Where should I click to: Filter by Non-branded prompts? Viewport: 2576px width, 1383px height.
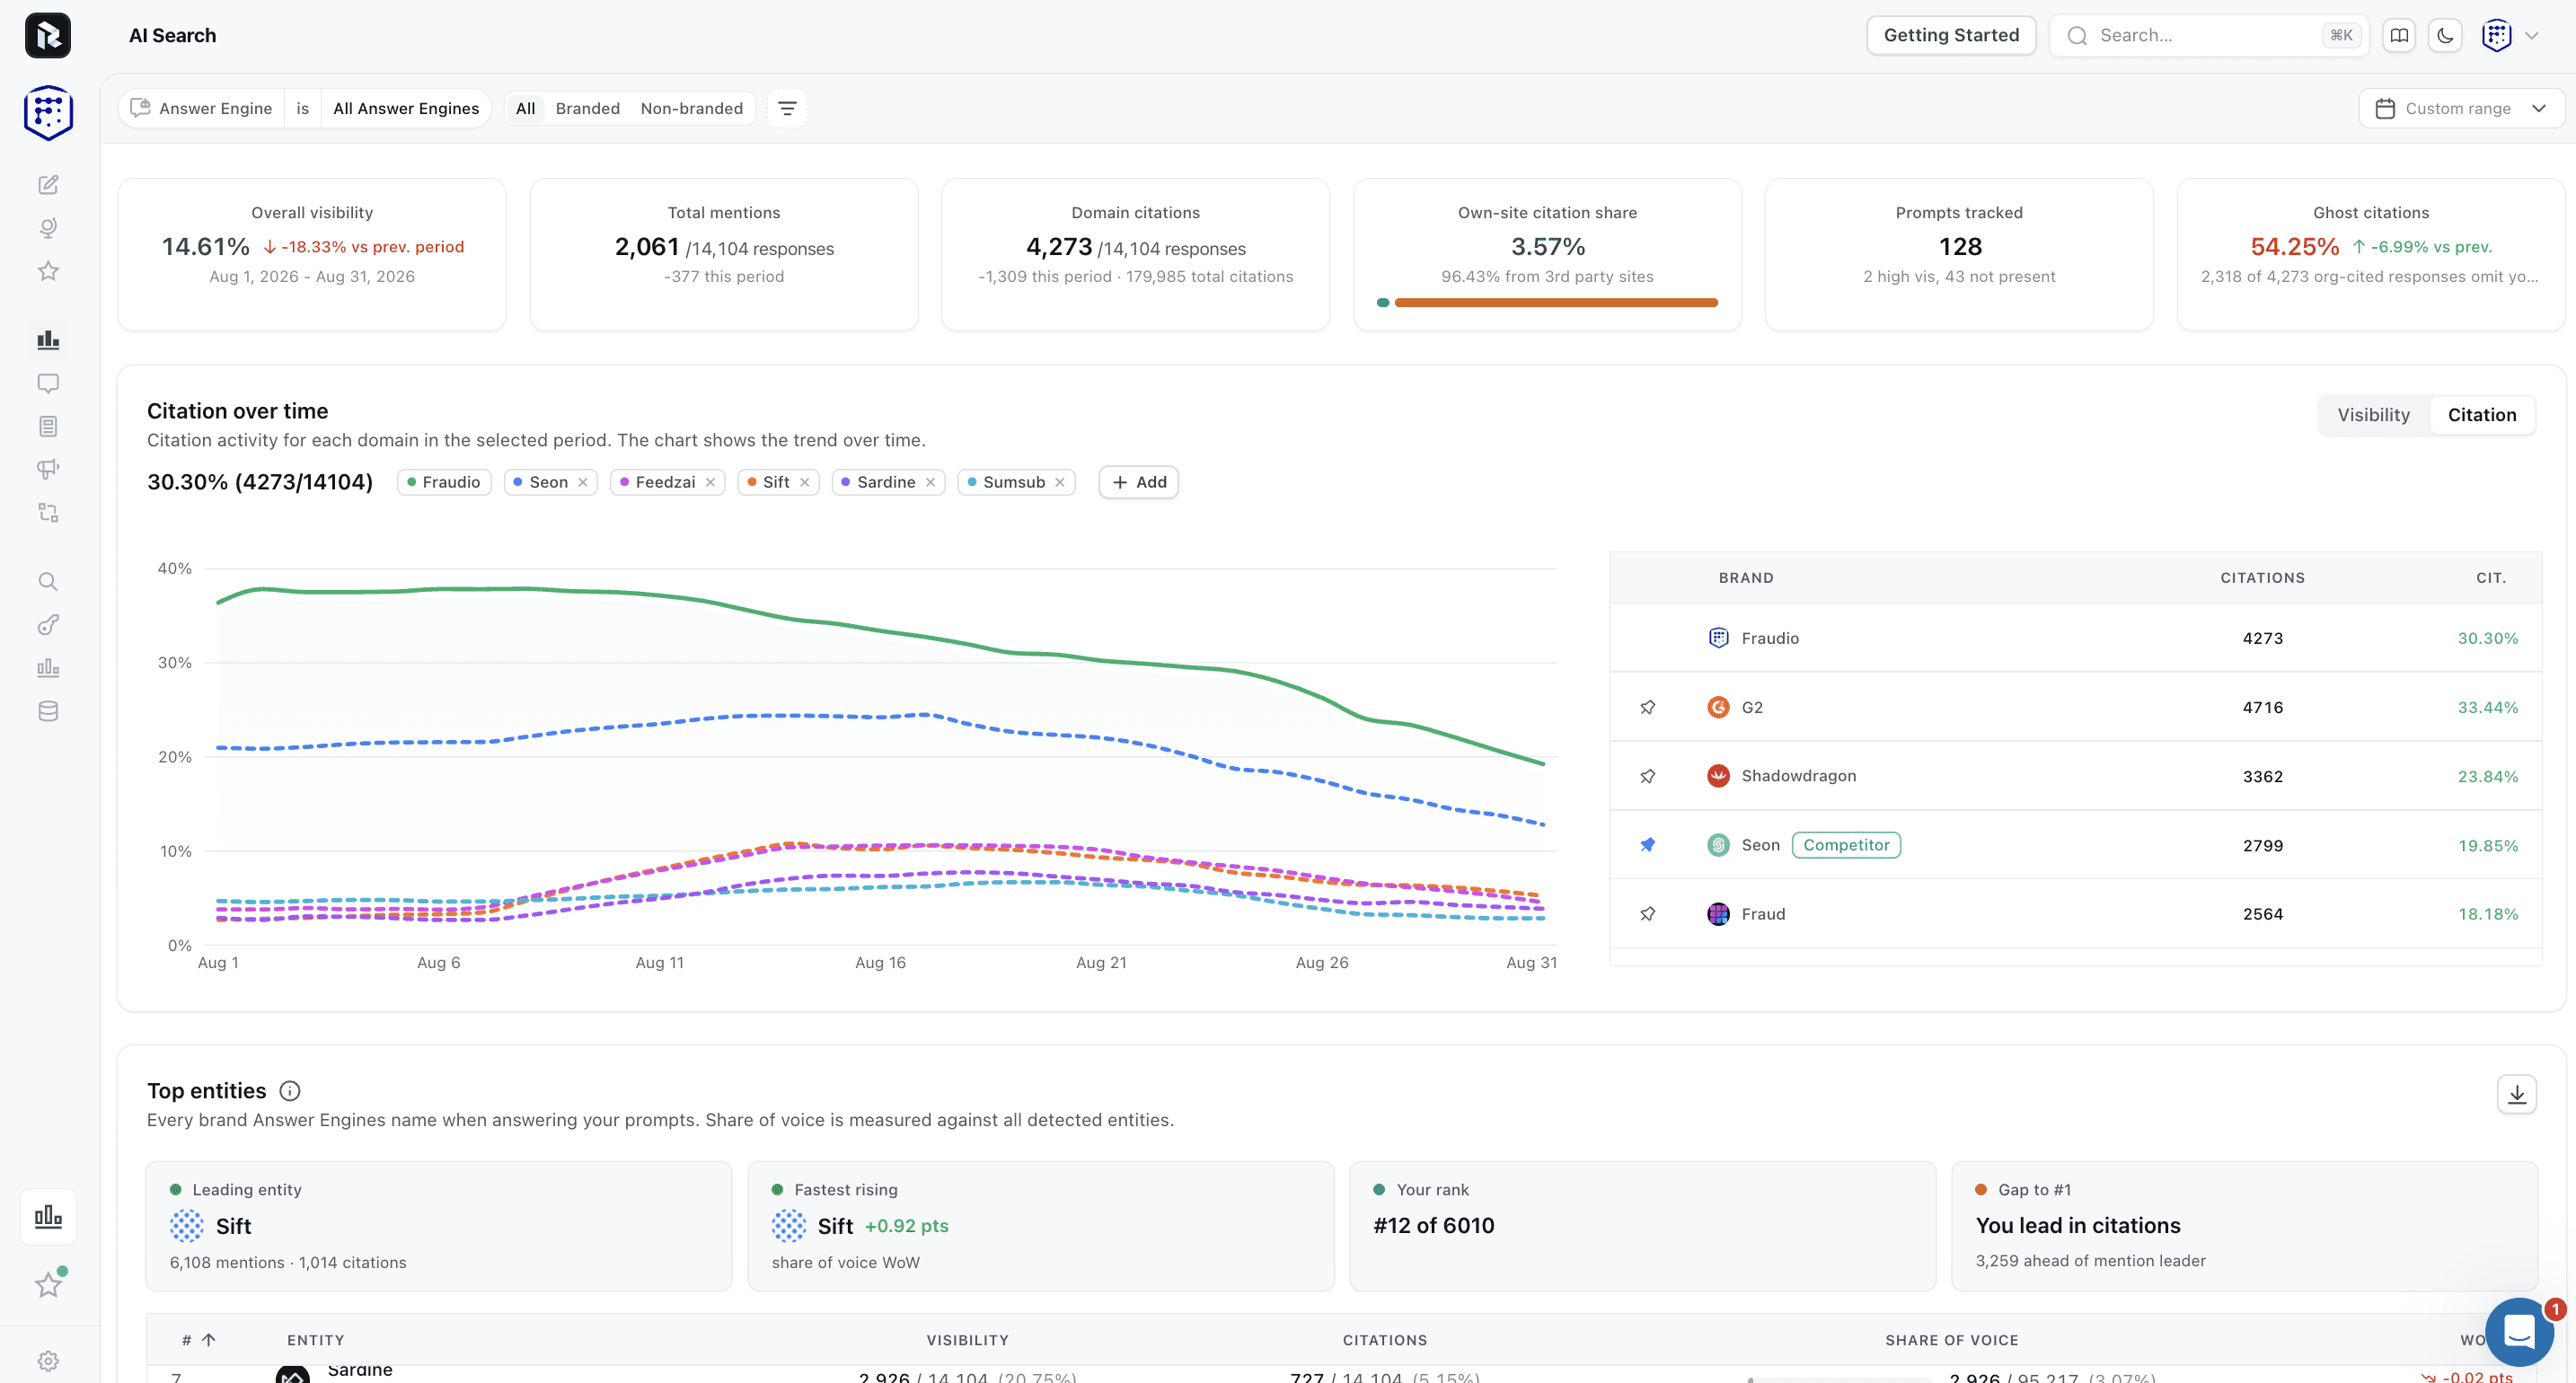[692, 109]
